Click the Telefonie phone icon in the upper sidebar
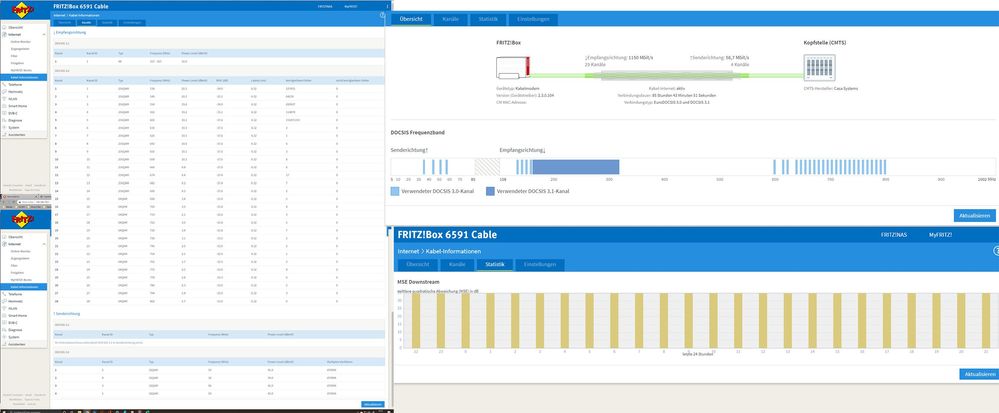999x413 pixels. click(x=4, y=84)
